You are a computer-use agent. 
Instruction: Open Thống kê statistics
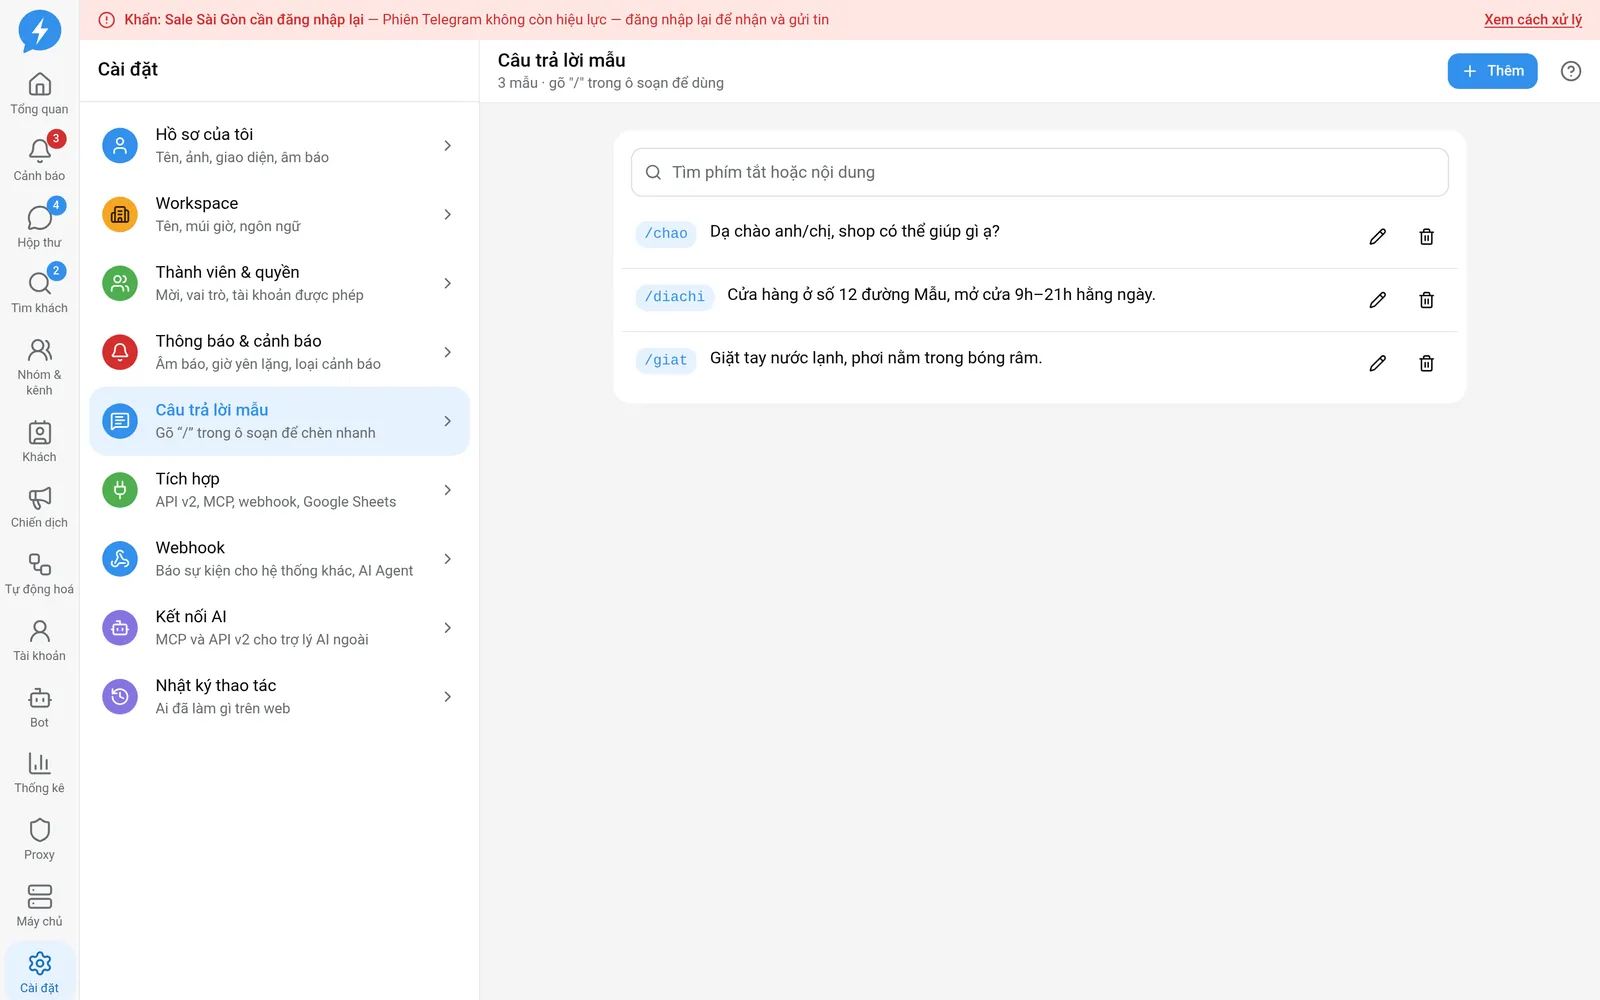click(40, 773)
